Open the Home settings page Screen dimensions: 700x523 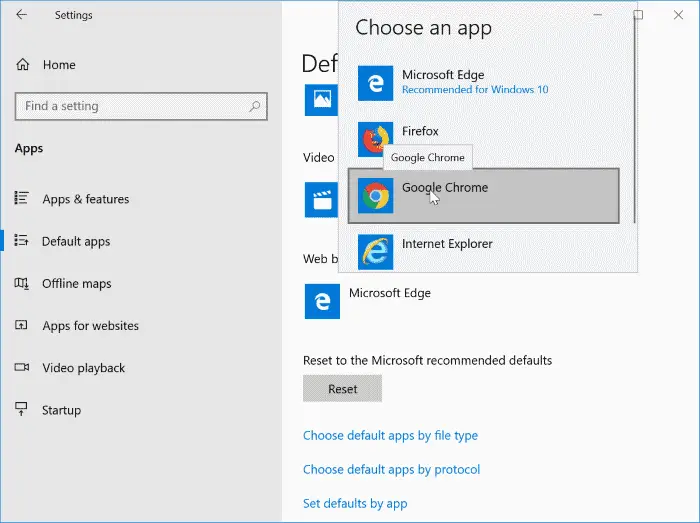59,65
